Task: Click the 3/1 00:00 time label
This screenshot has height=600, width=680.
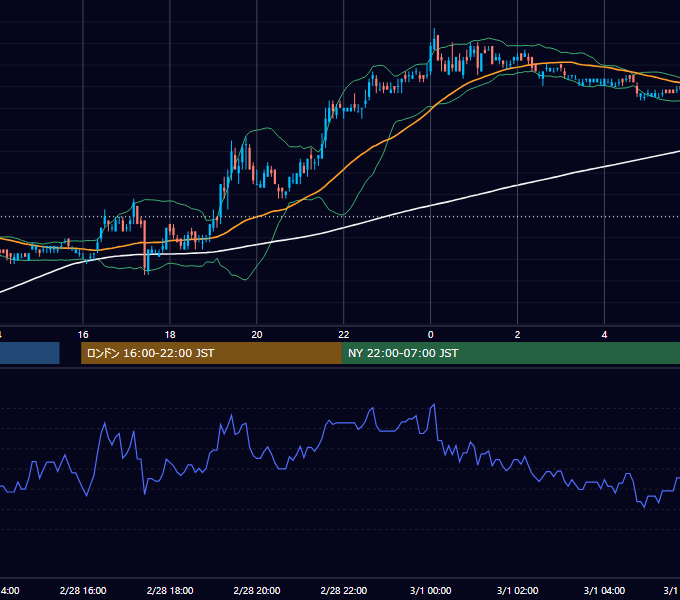Action: click(x=431, y=590)
